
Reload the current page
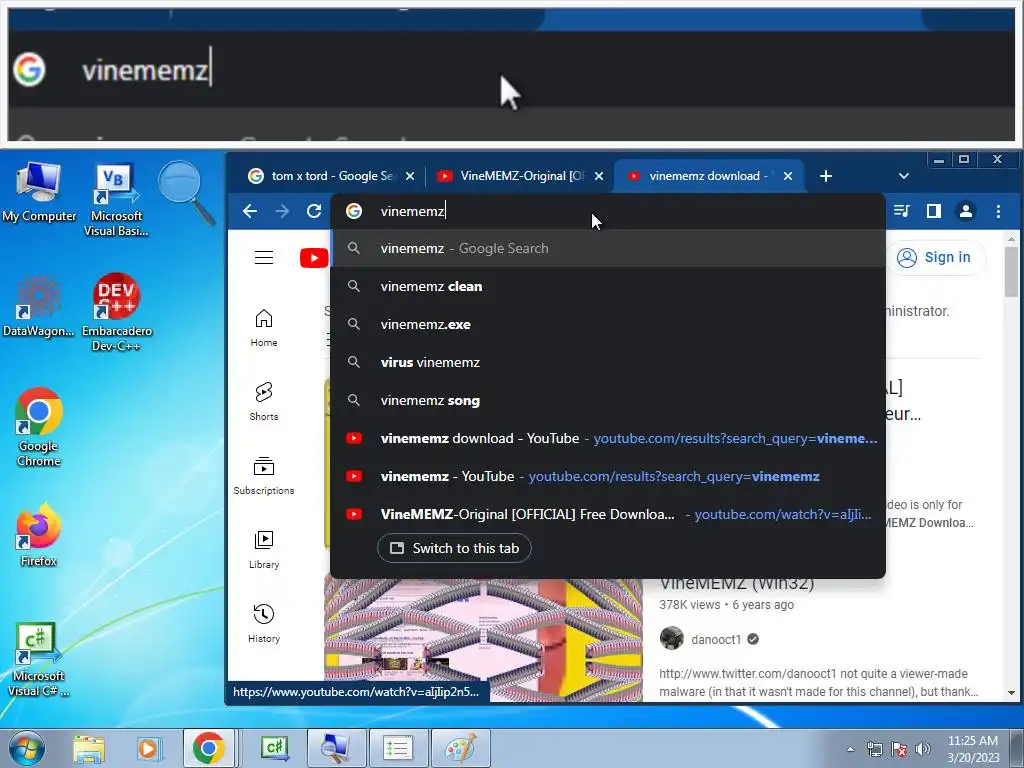point(314,211)
